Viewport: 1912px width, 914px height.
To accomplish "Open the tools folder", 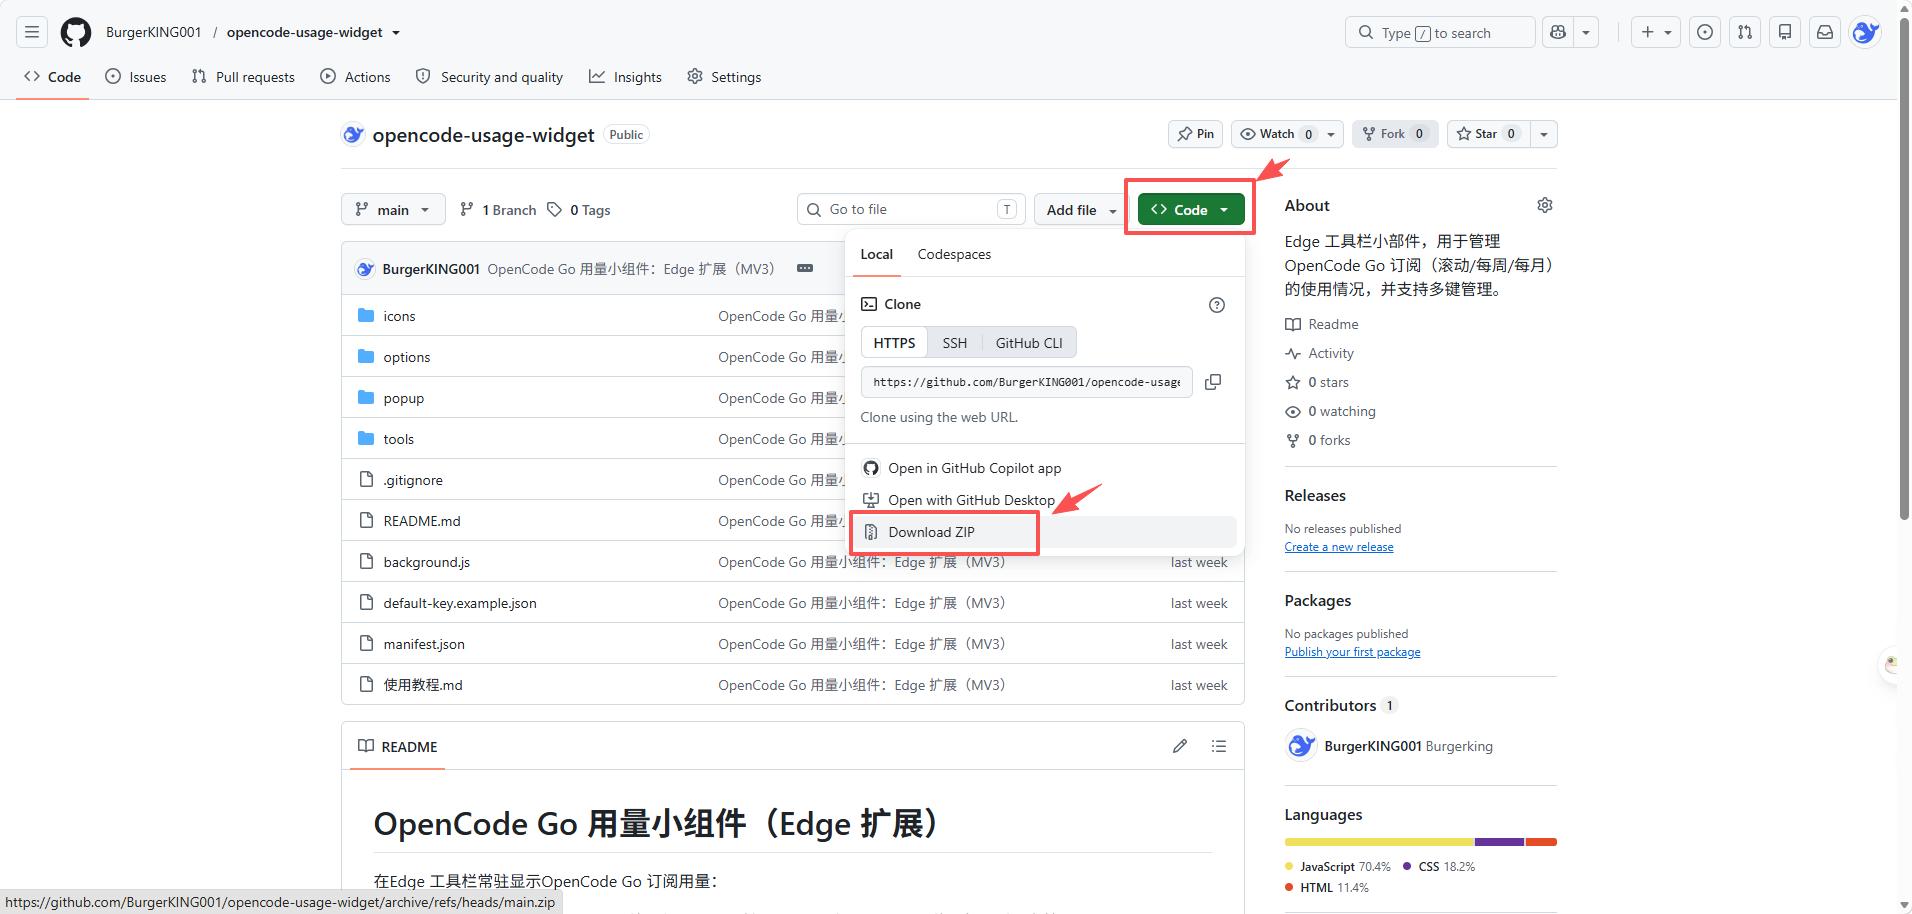I will pos(398,439).
